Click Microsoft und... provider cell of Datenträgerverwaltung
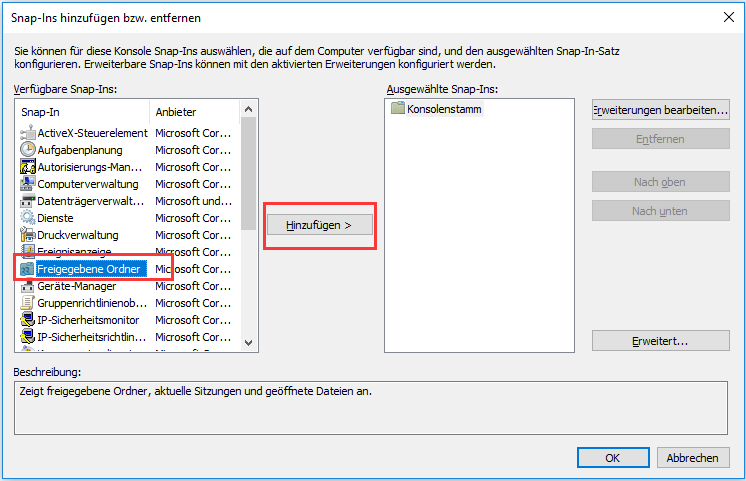The width and height of the screenshot is (746, 481). pos(193,201)
